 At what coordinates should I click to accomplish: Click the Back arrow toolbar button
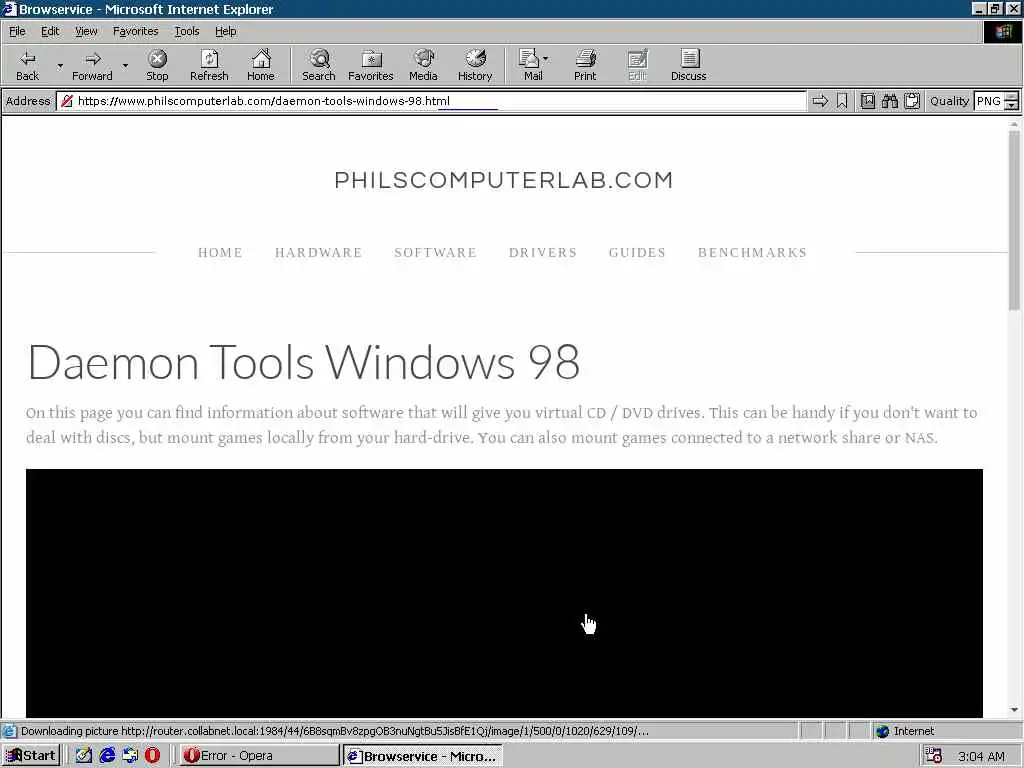(x=27, y=65)
